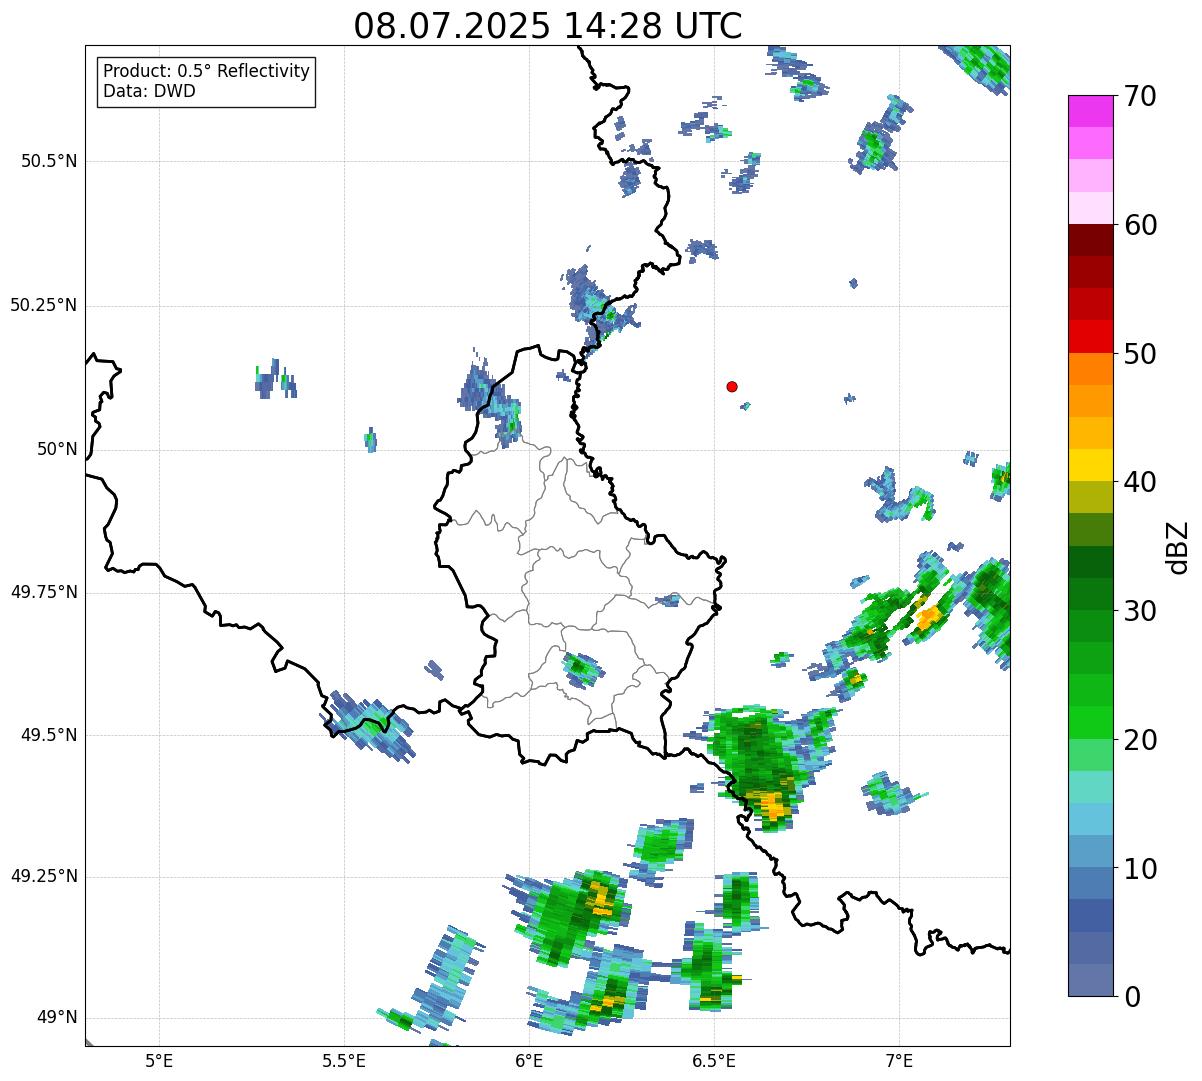Pick the topmost magenta colorbar band
The image size is (1202, 1081).
(x=1090, y=111)
